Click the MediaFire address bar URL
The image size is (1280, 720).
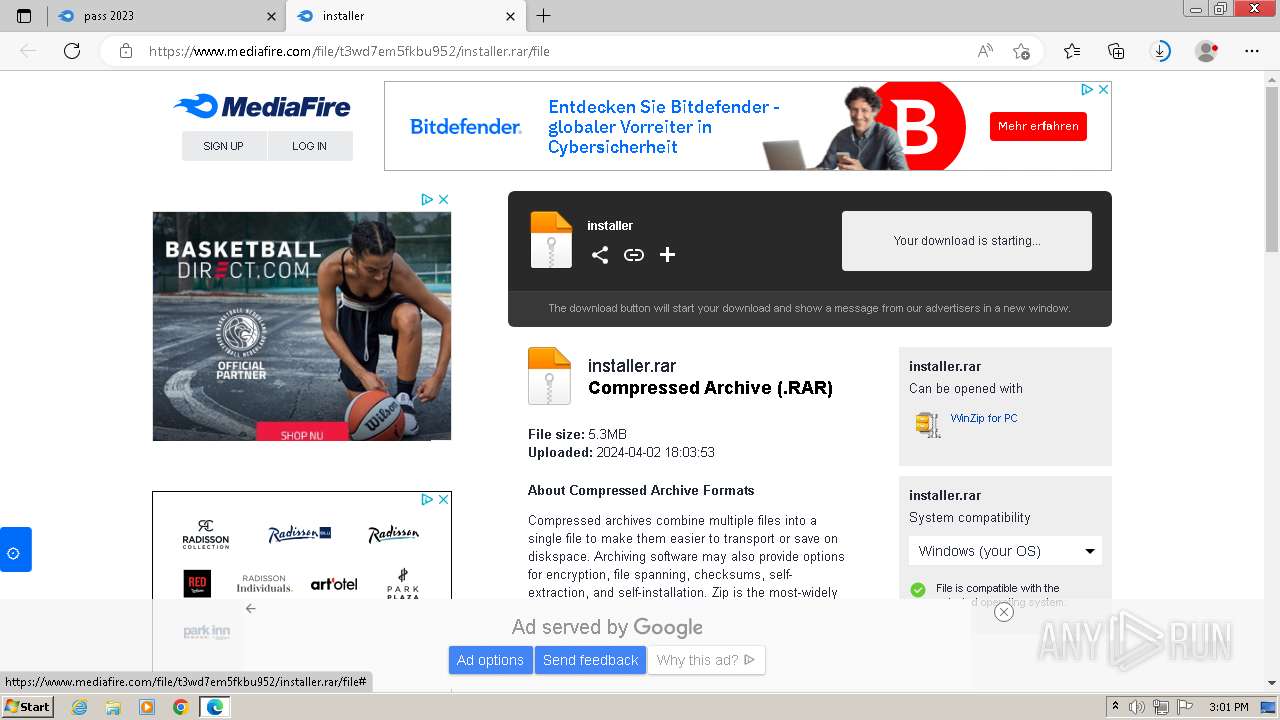[x=349, y=51]
